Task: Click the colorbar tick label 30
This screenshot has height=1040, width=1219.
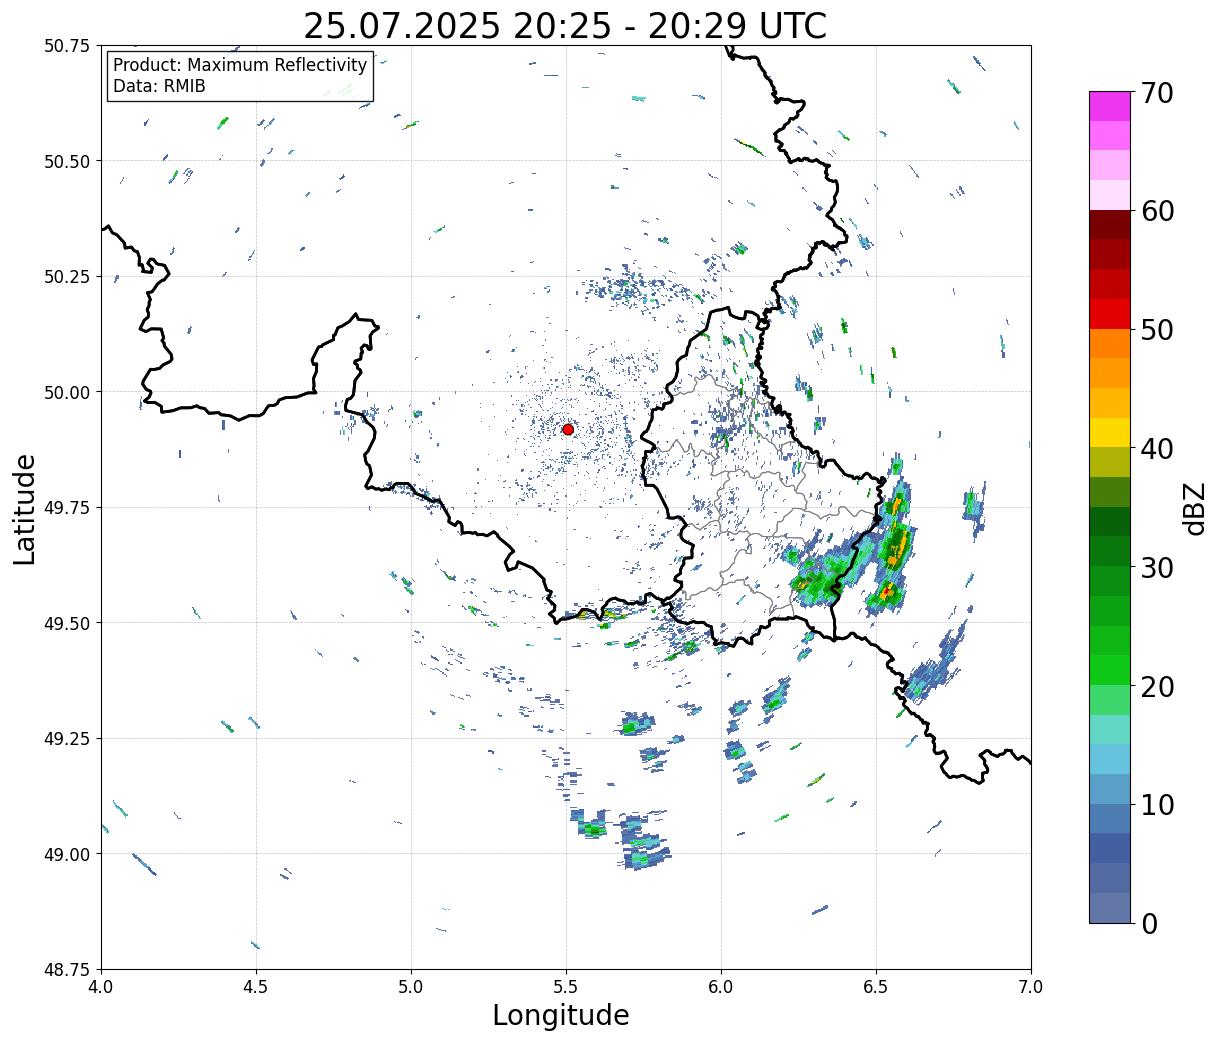Action: (1158, 568)
